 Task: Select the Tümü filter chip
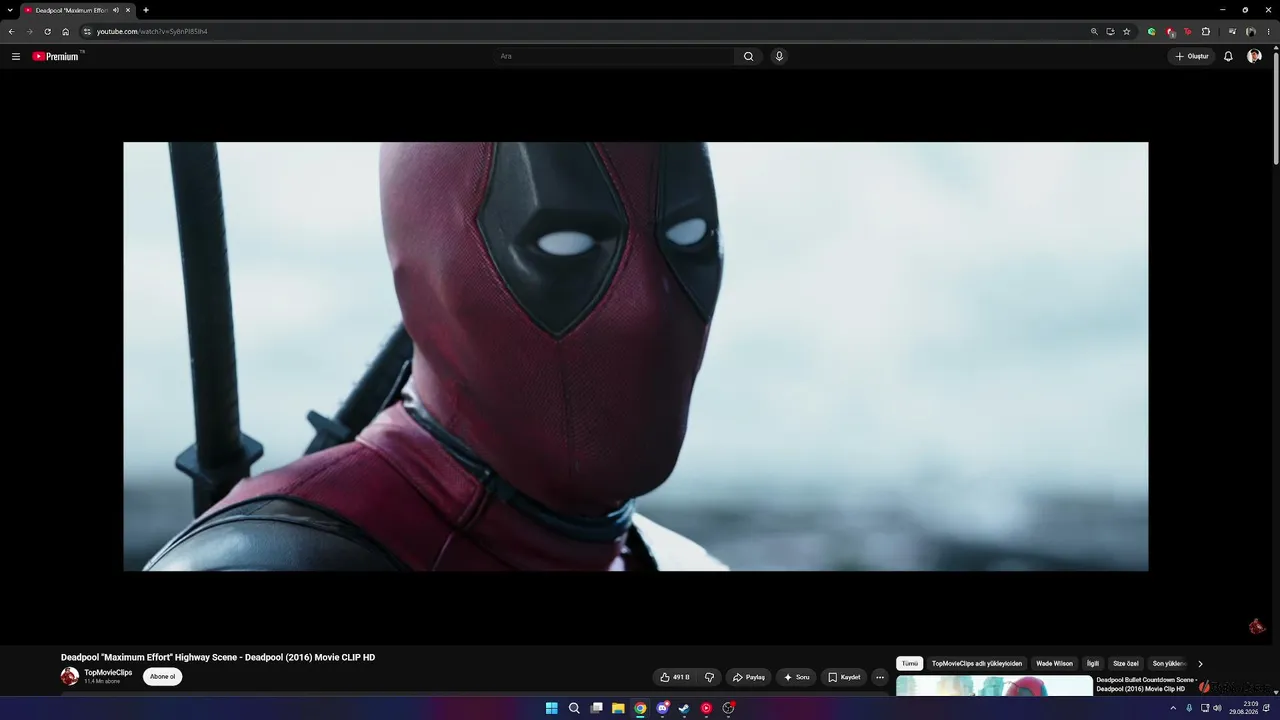pos(909,663)
